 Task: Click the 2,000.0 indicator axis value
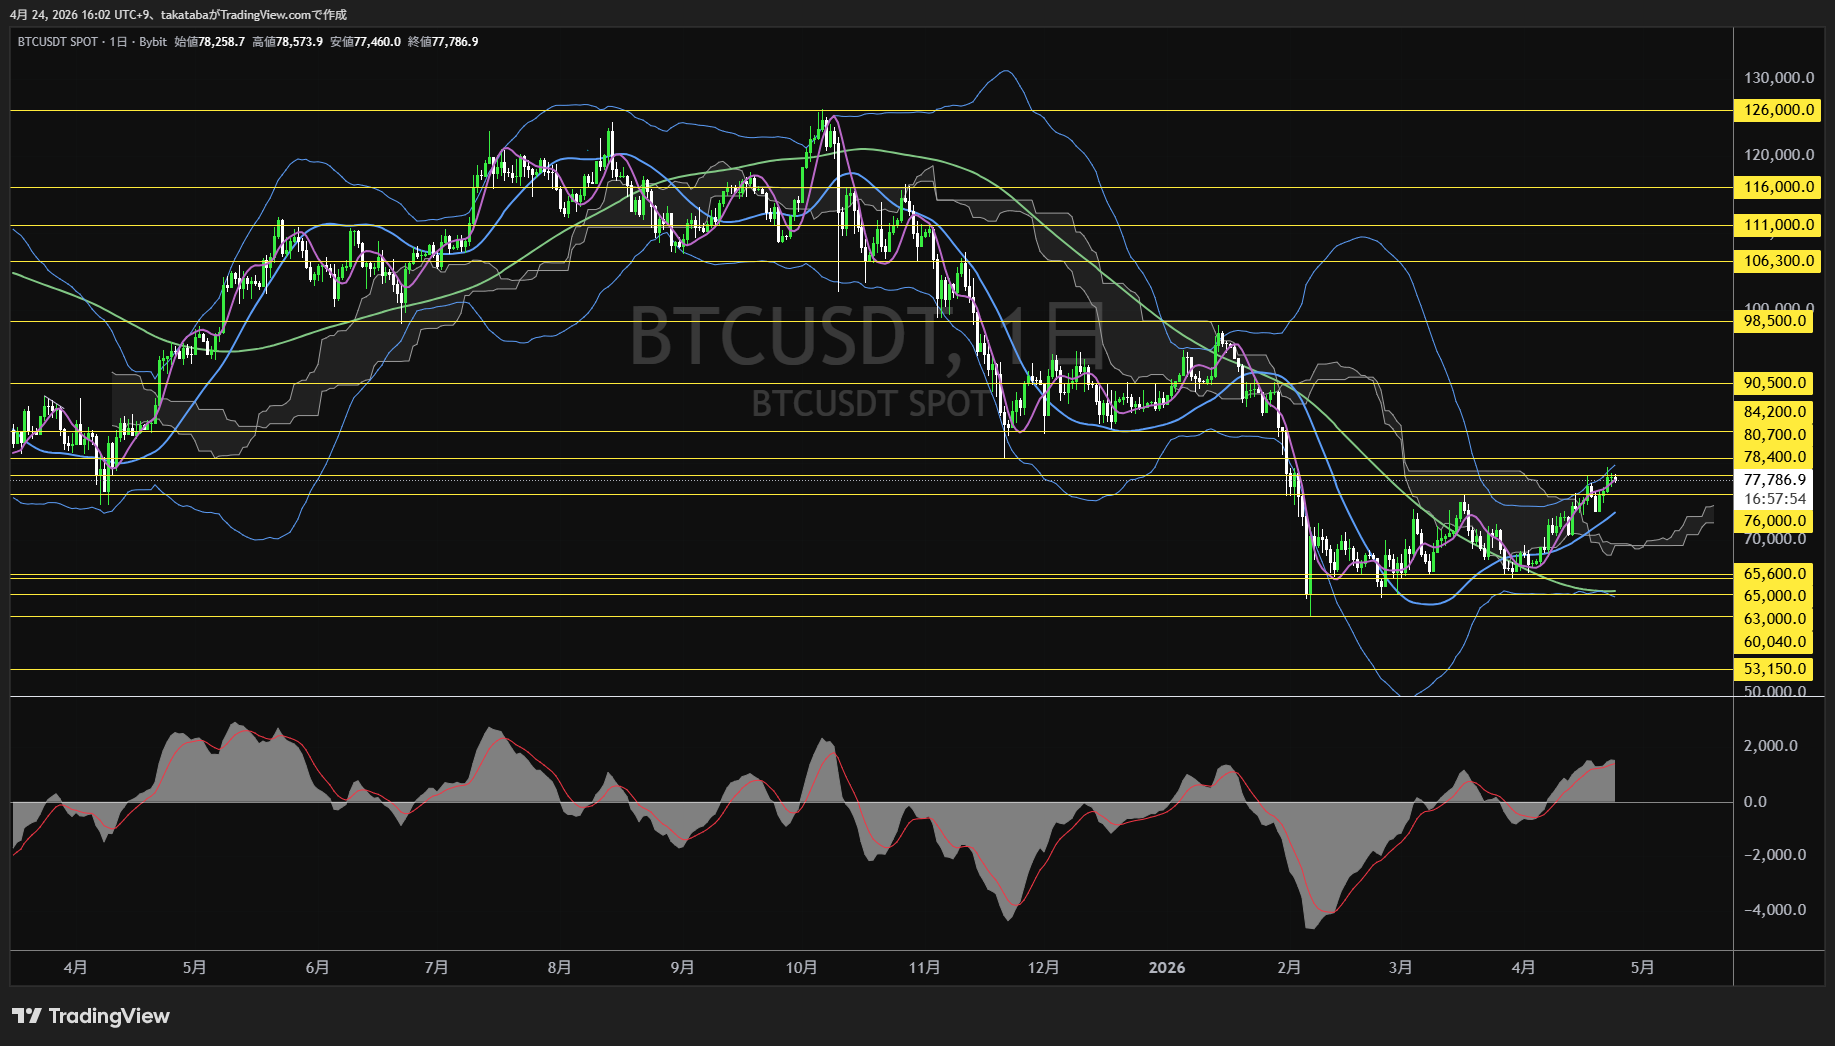(1771, 746)
